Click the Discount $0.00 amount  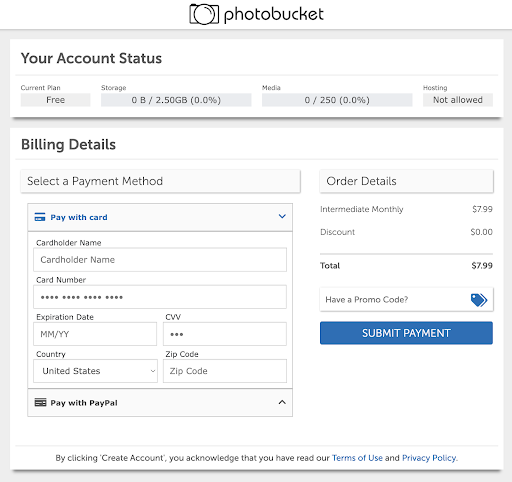pos(481,232)
